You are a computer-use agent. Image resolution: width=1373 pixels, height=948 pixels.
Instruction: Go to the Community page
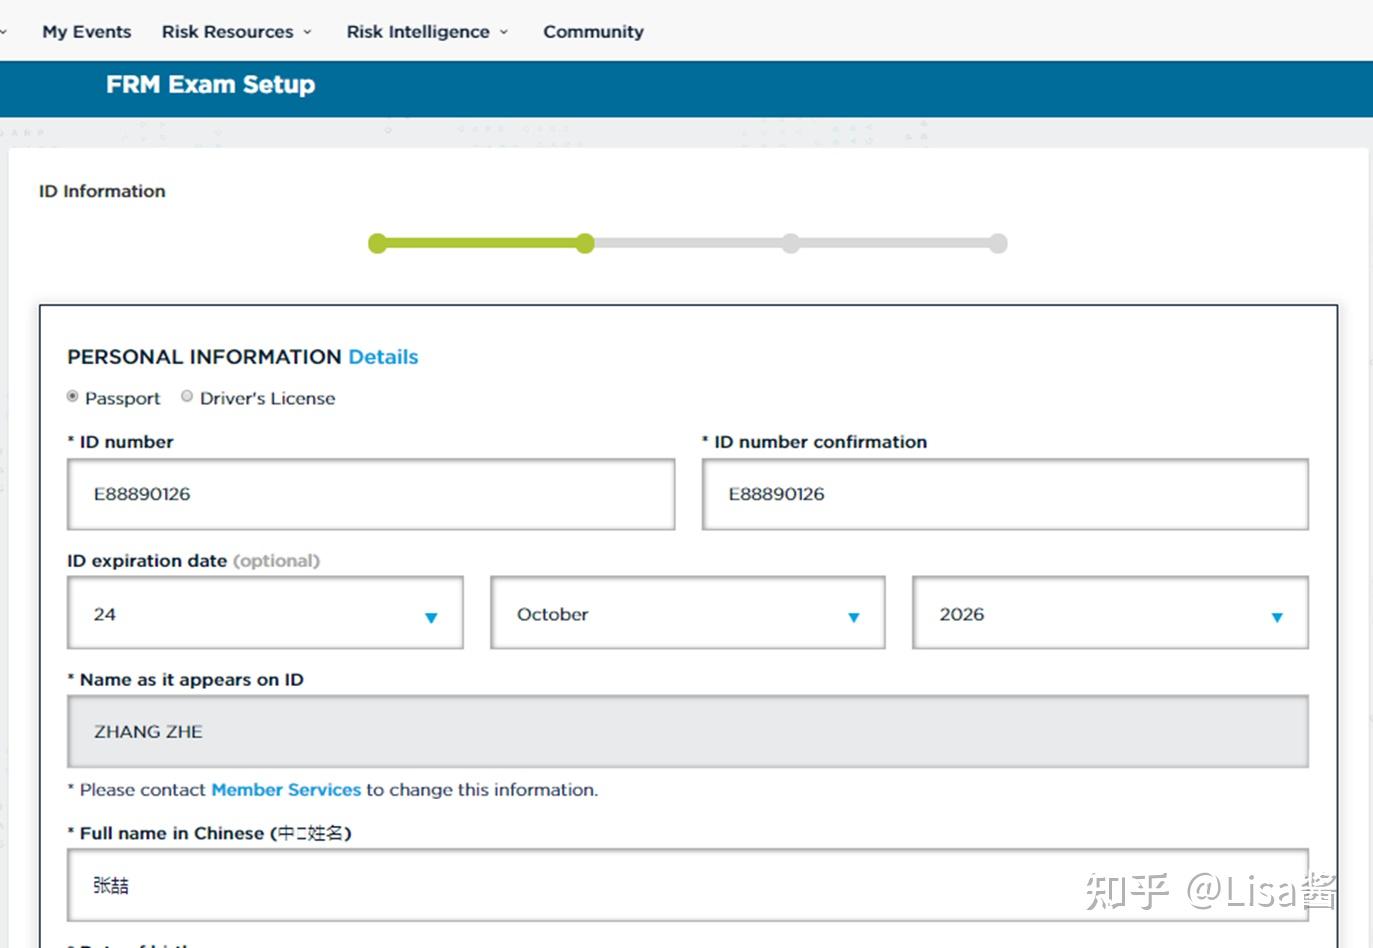(593, 32)
